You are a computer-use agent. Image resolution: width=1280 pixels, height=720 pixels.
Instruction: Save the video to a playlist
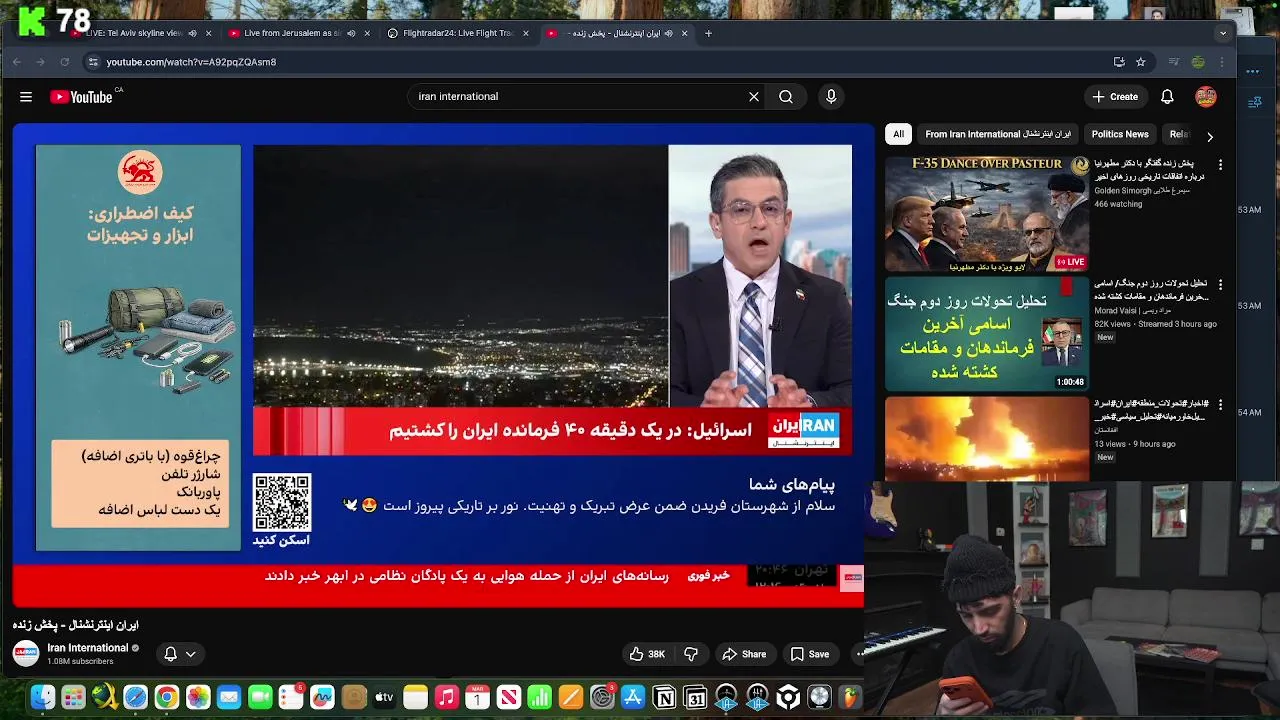(x=810, y=654)
